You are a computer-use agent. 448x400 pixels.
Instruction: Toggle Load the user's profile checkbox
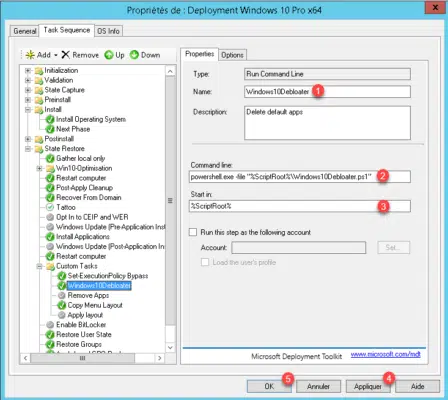(x=205, y=262)
